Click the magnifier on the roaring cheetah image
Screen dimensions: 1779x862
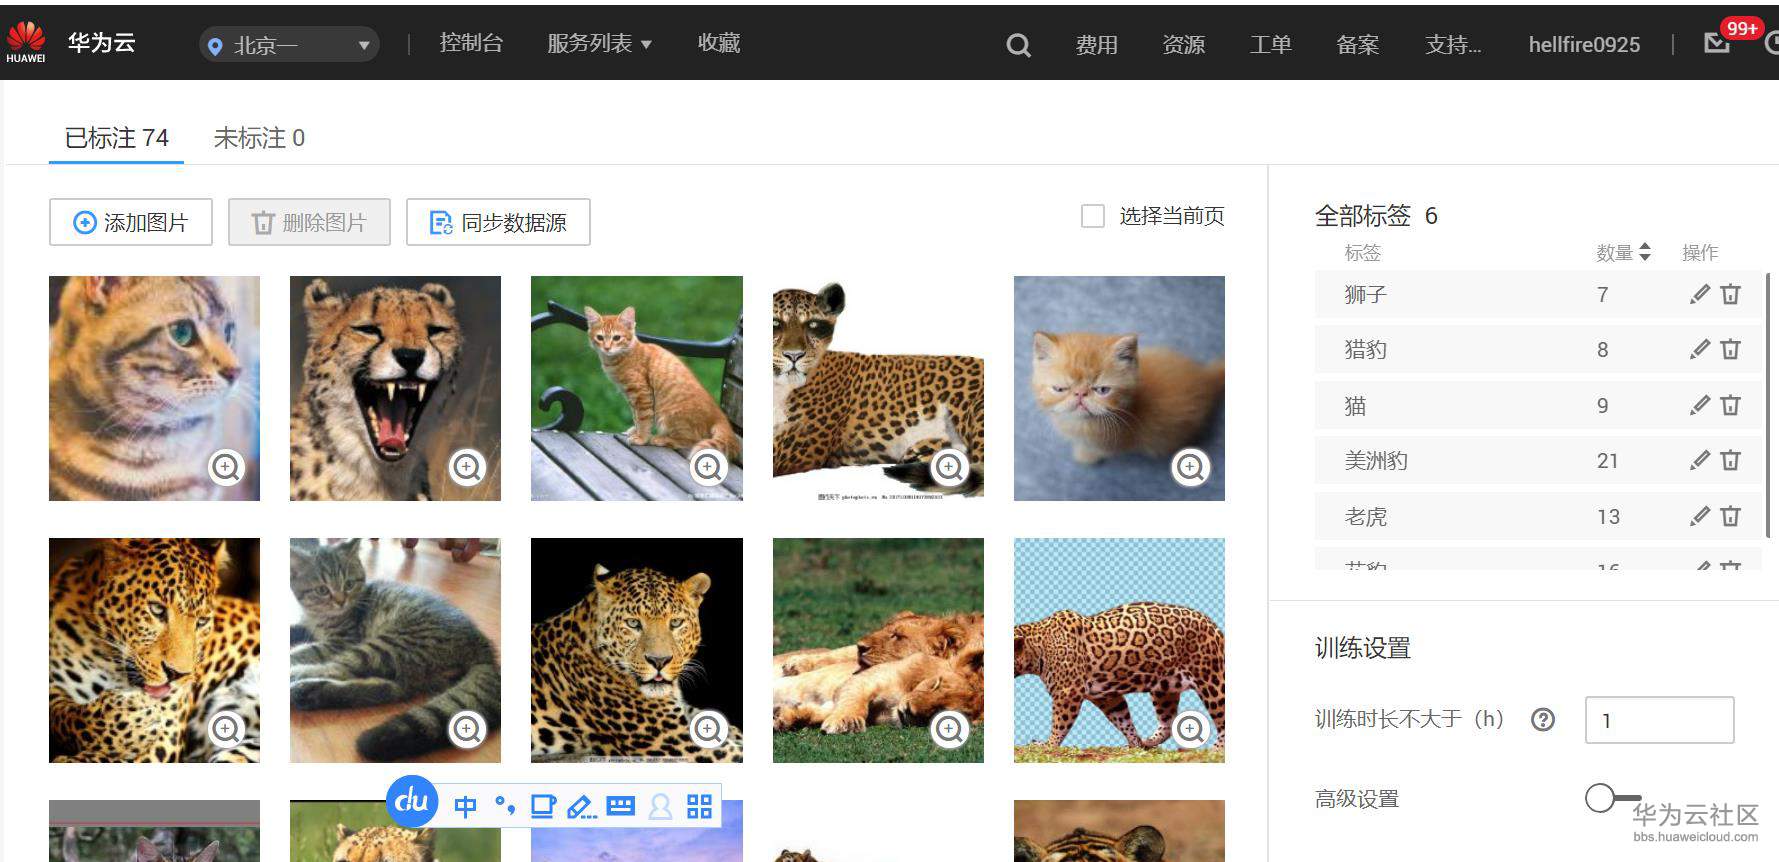(467, 467)
